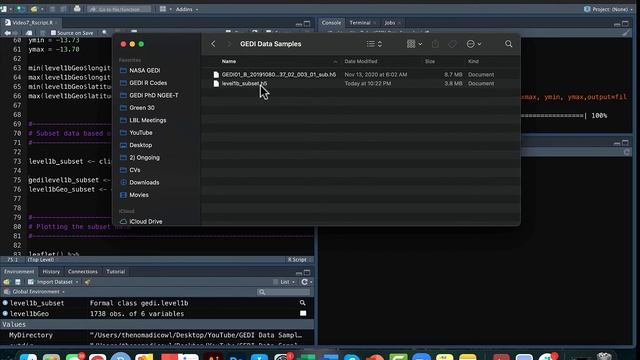Click the editor find magnifier icon
This screenshot has height=360, width=640.
[104, 33]
